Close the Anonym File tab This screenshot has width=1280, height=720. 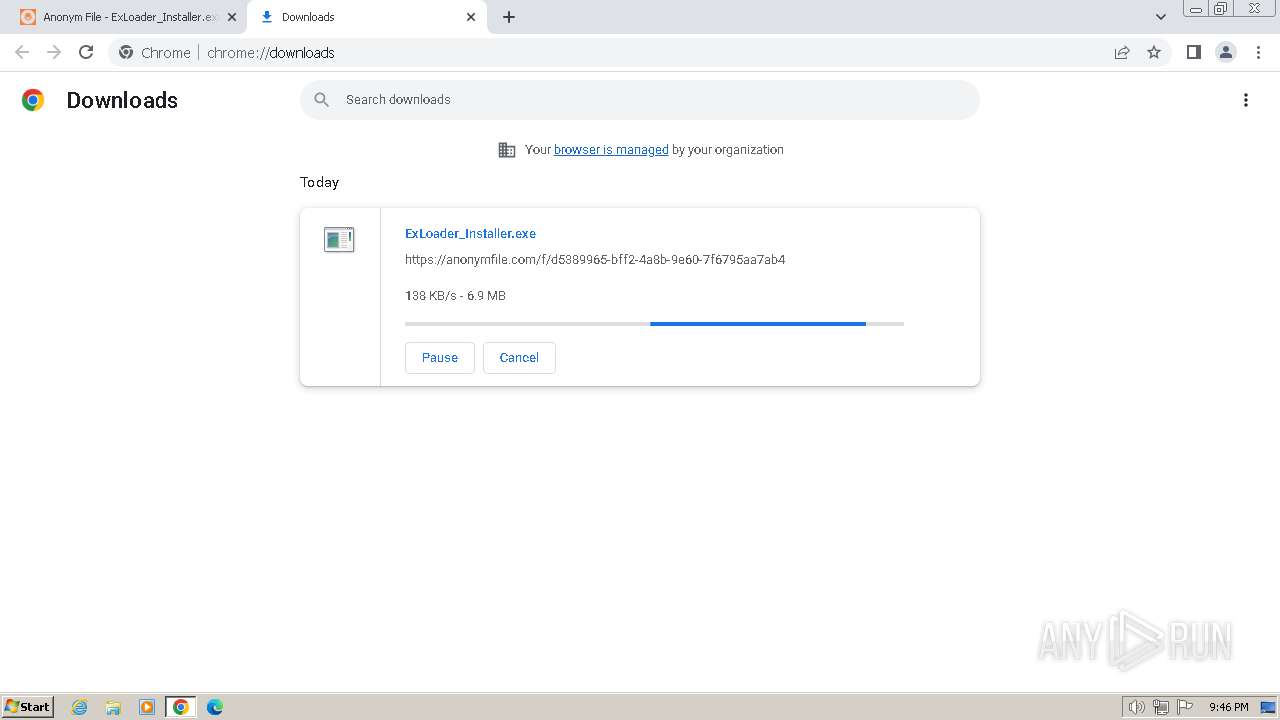point(231,17)
